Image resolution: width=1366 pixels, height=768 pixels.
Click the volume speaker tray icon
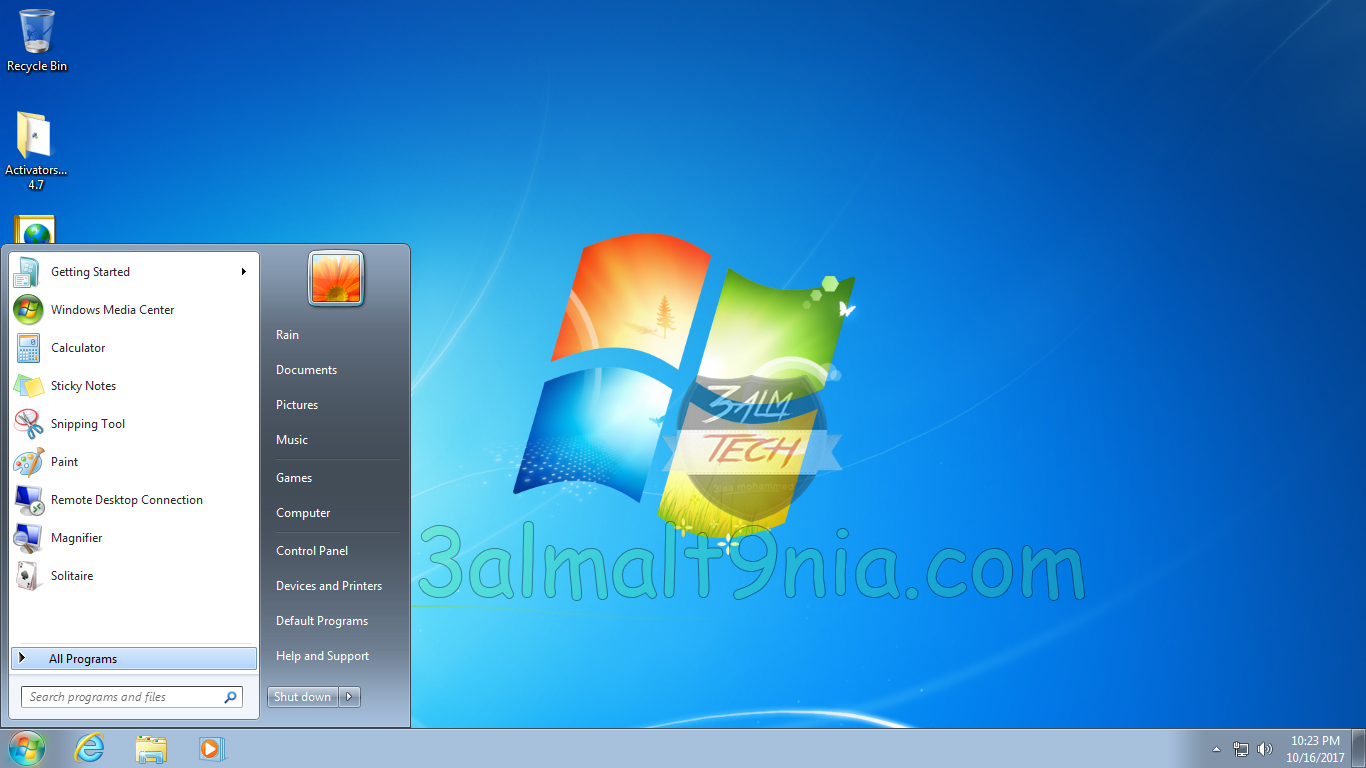pyautogui.click(x=1265, y=749)
